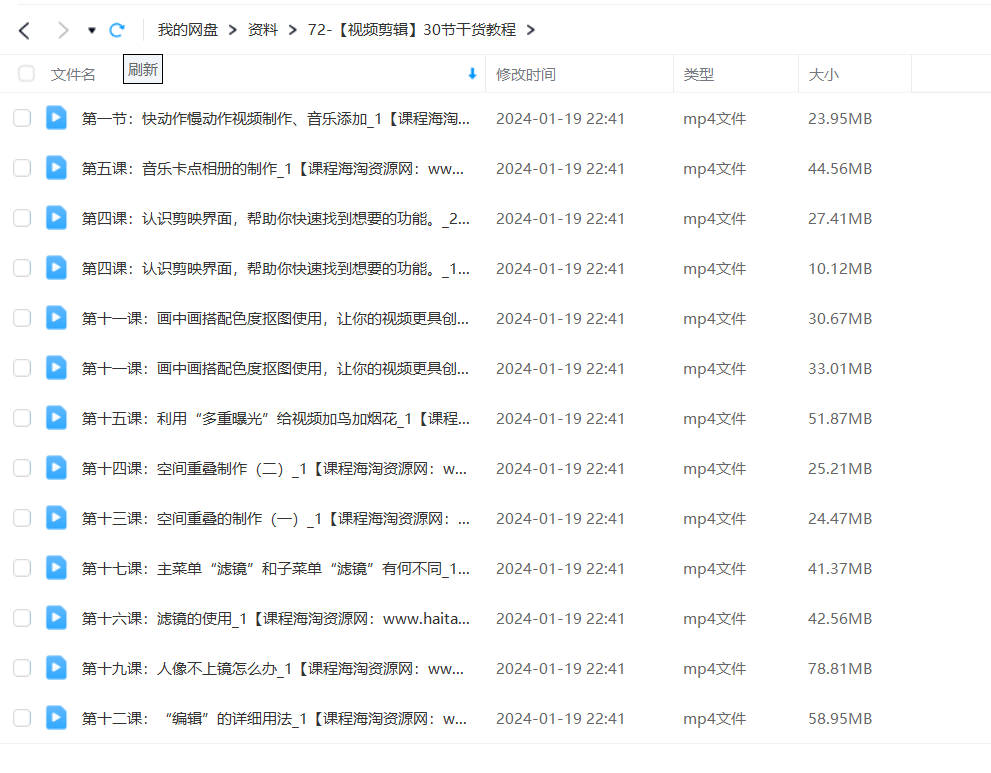Check the box for 第四课 10.12MB file
The image size is (991, 773).
pos(22,268)
